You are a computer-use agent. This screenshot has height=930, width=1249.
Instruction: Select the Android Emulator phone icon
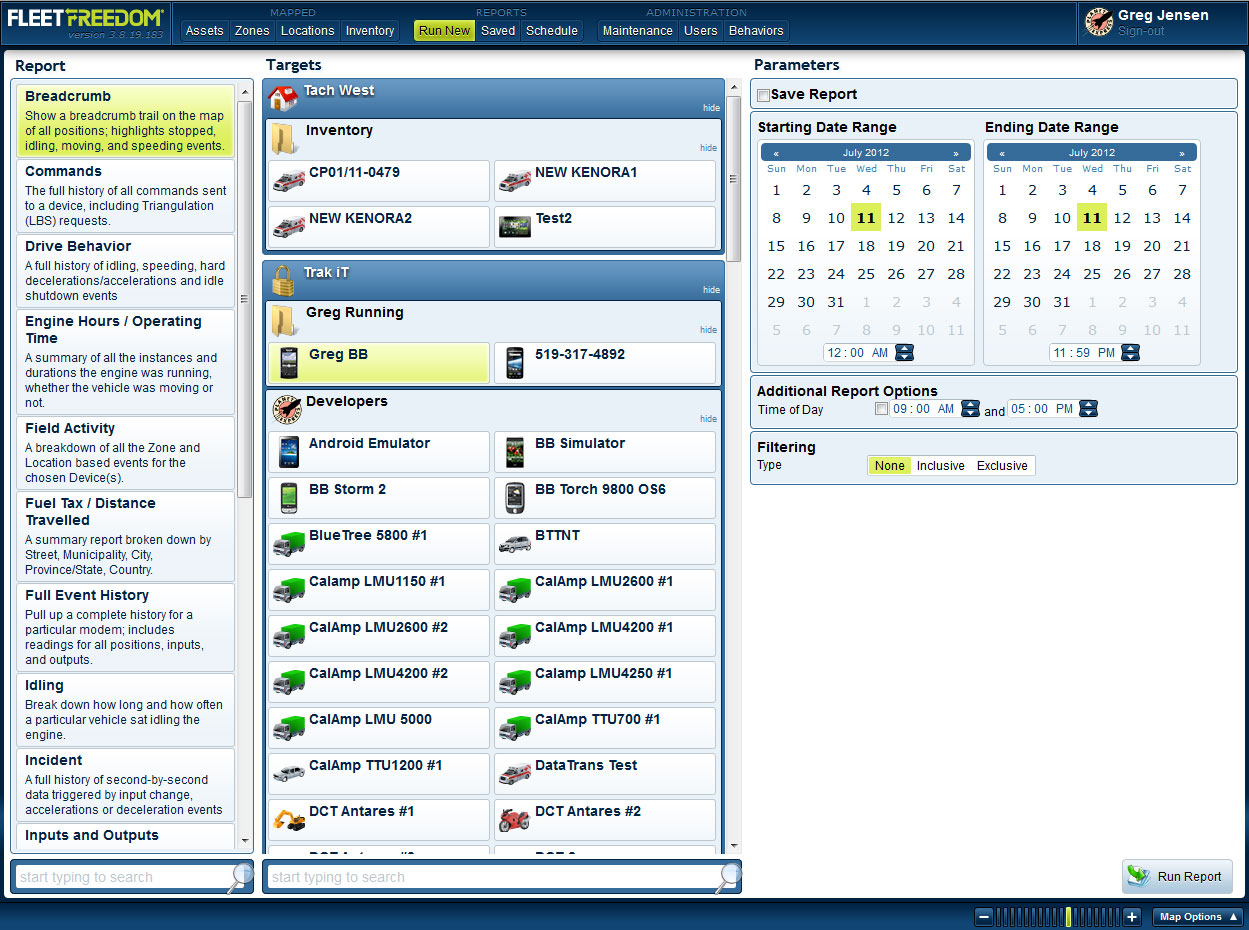(289, 452)
